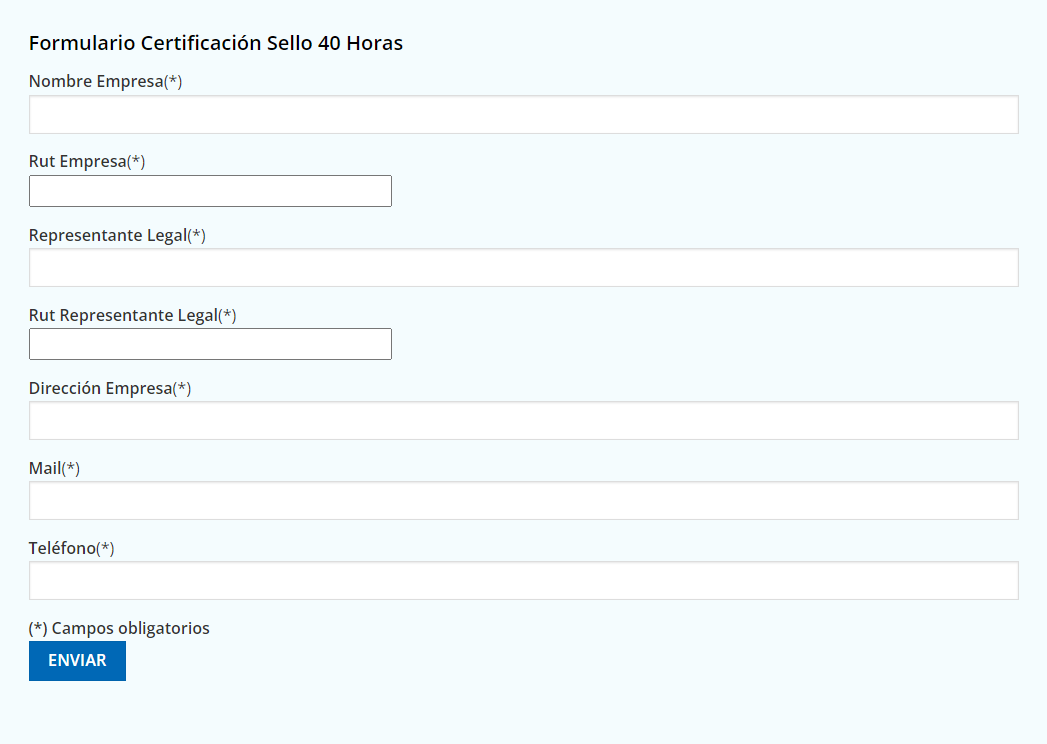The image size is (1047, 744).
Task: Click the required asterisk beside Dirección Empresa
Action: [182, 389]
